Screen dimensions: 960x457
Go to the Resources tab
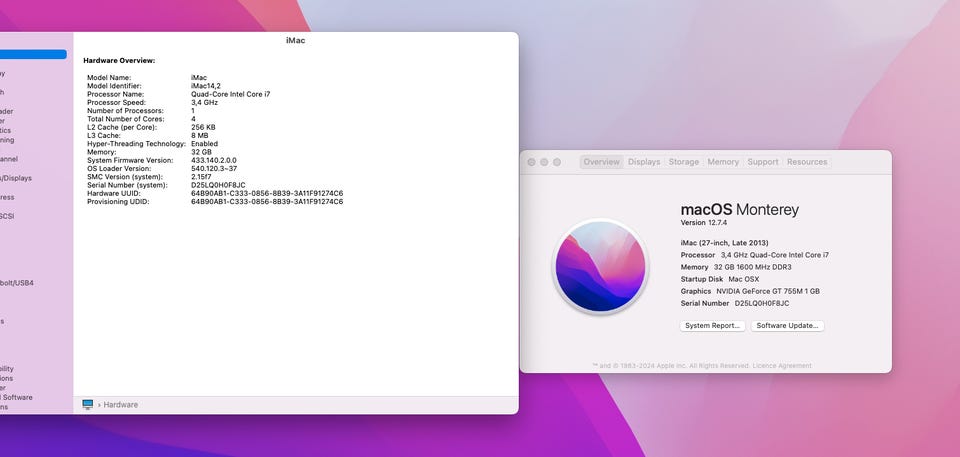(x=807, y=162)
